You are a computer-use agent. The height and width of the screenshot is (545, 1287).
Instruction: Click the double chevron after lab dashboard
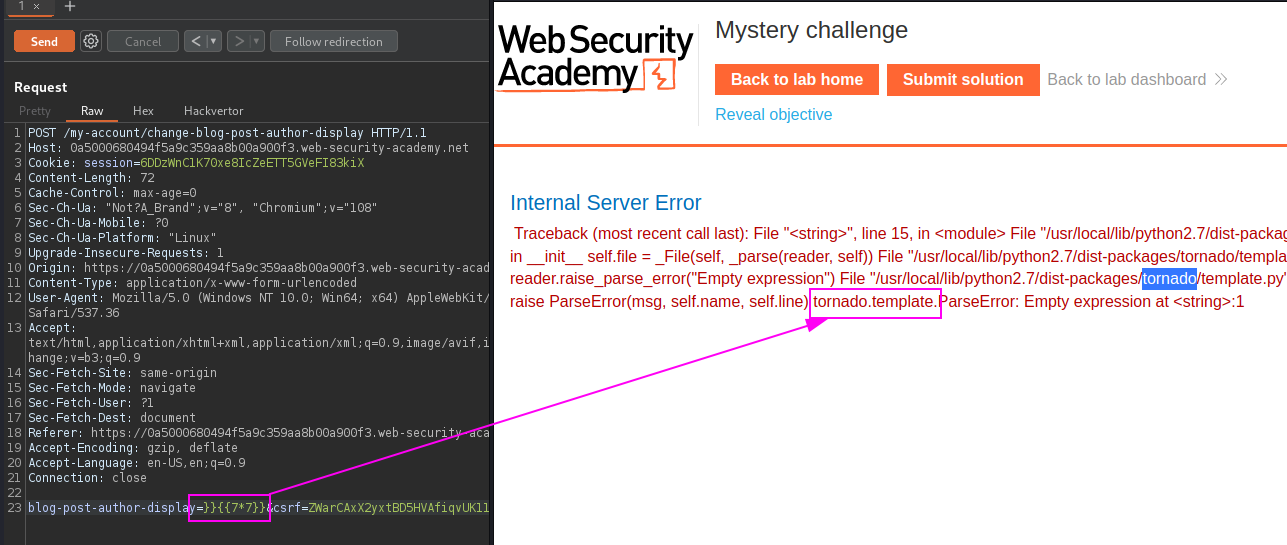coord(1220,80)
